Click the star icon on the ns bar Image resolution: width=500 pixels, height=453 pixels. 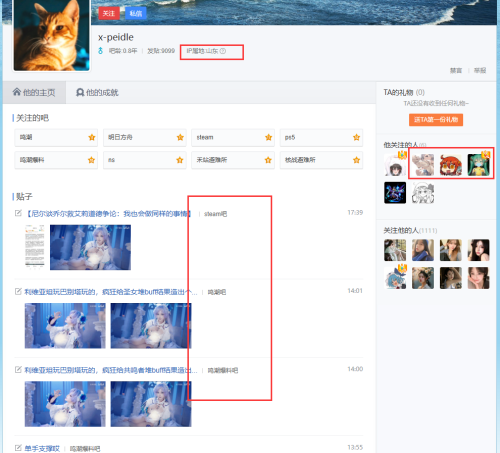[x=180, y=160]
